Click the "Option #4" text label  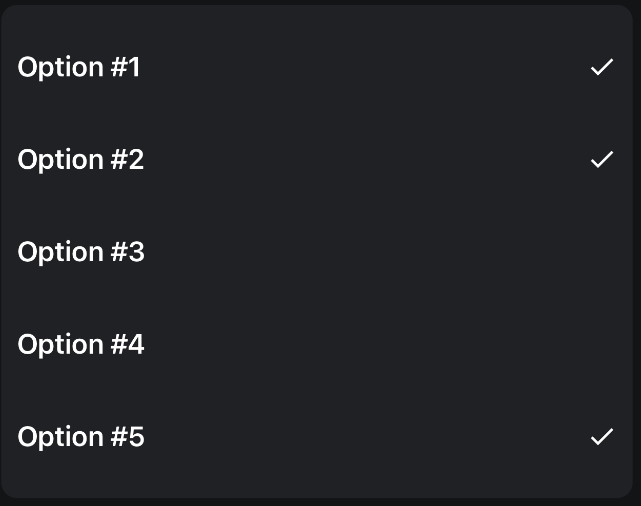[81, 345]
